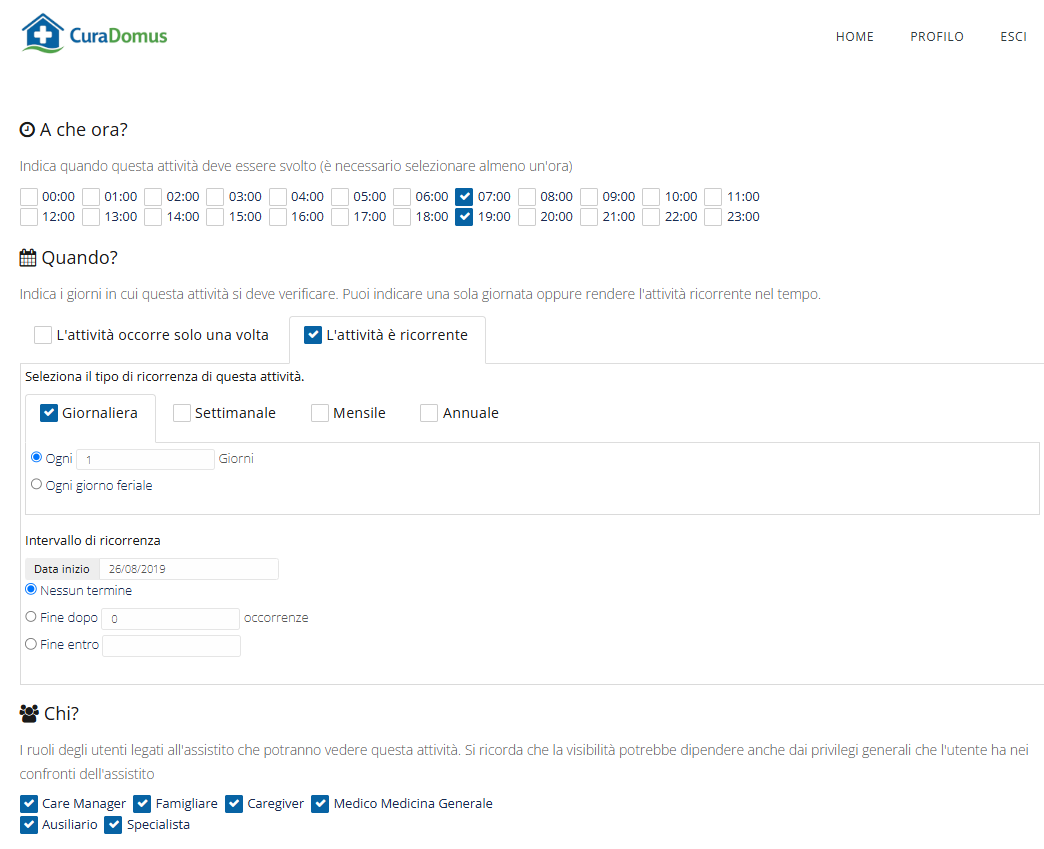Uncheck the 19:00 hour checkbox

[464, 217]
